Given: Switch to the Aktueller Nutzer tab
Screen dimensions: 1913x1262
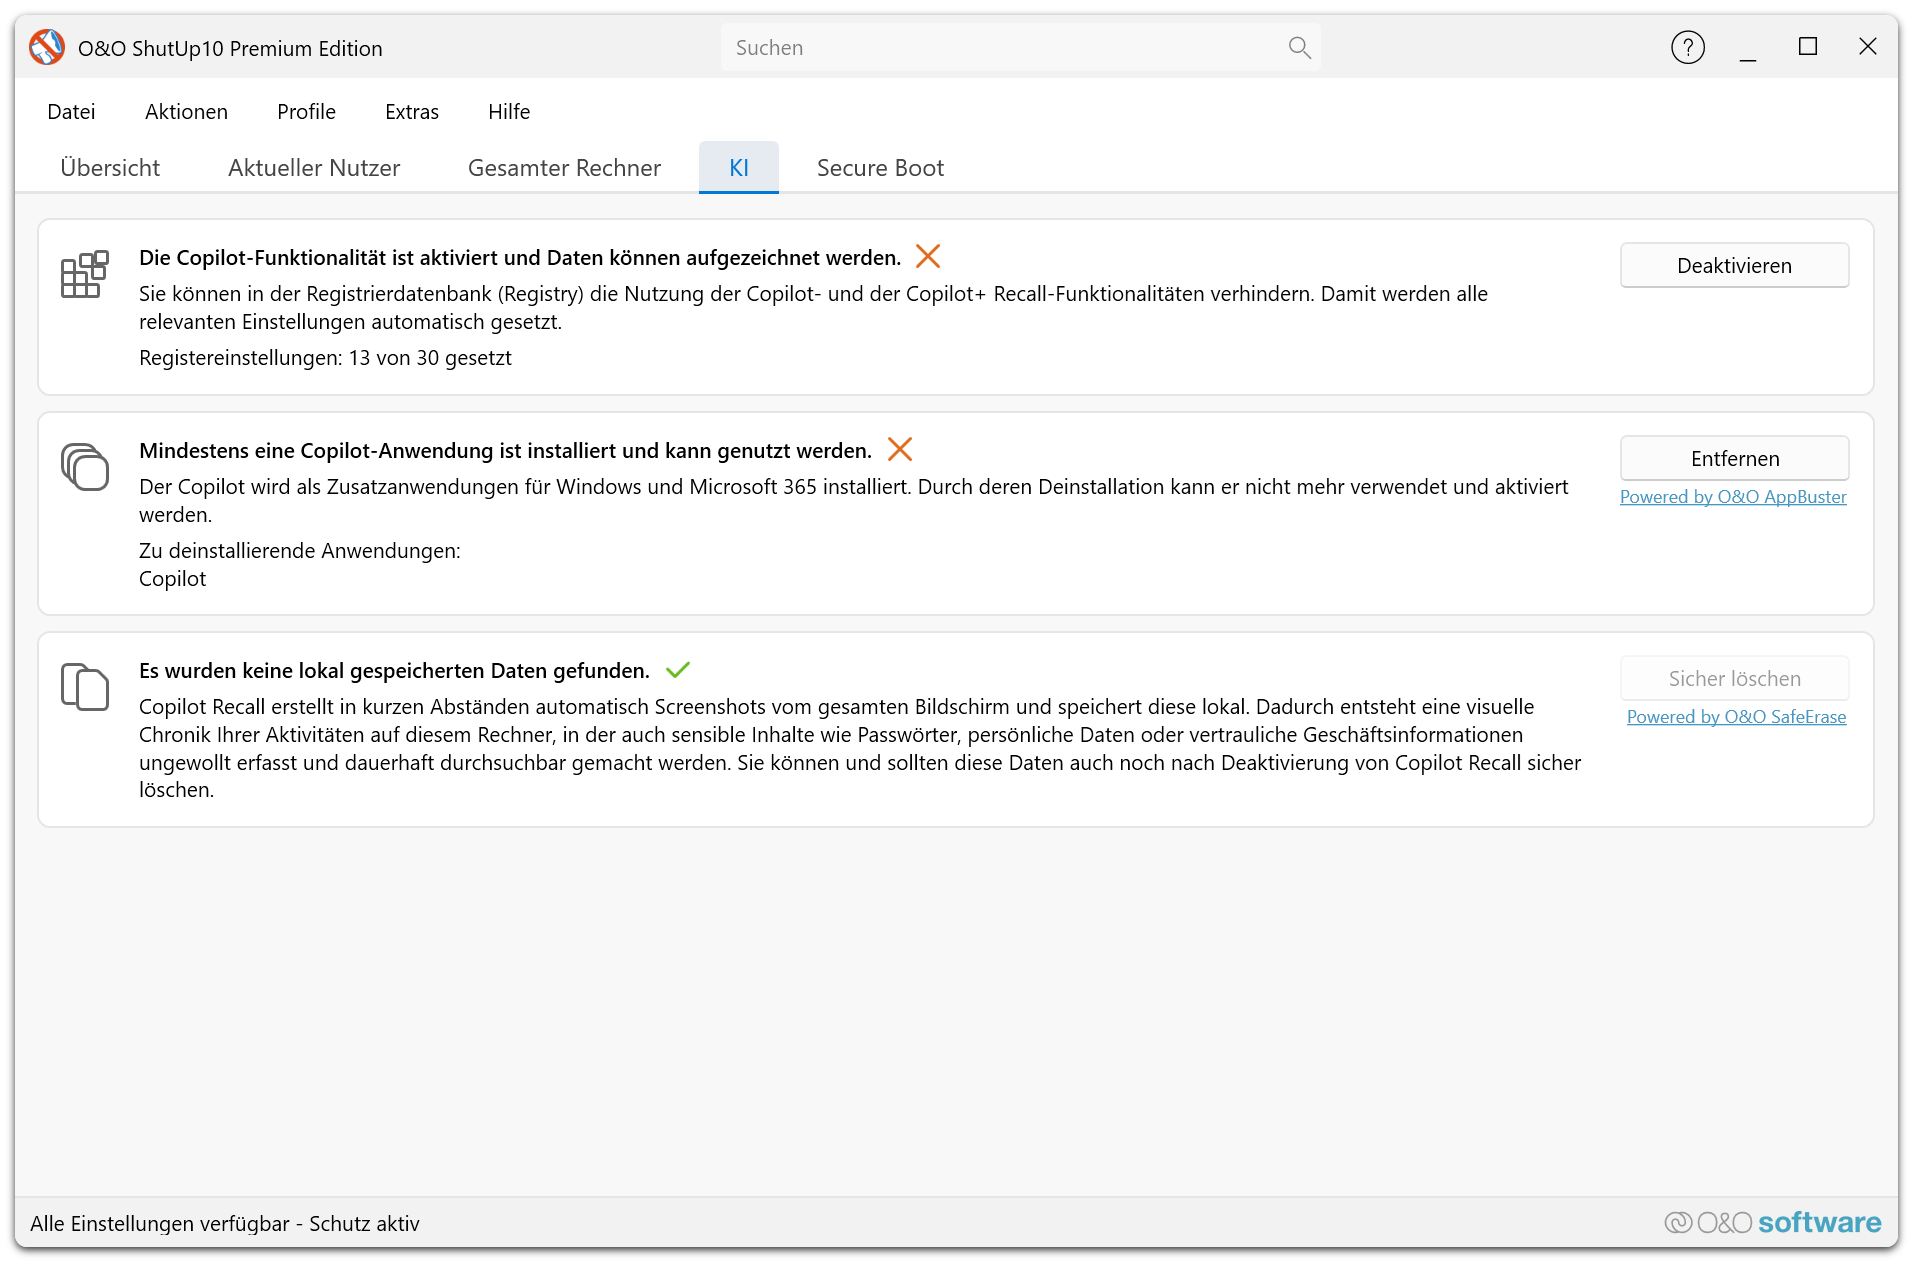Looking at the screenshot, I should coord(314,168).
